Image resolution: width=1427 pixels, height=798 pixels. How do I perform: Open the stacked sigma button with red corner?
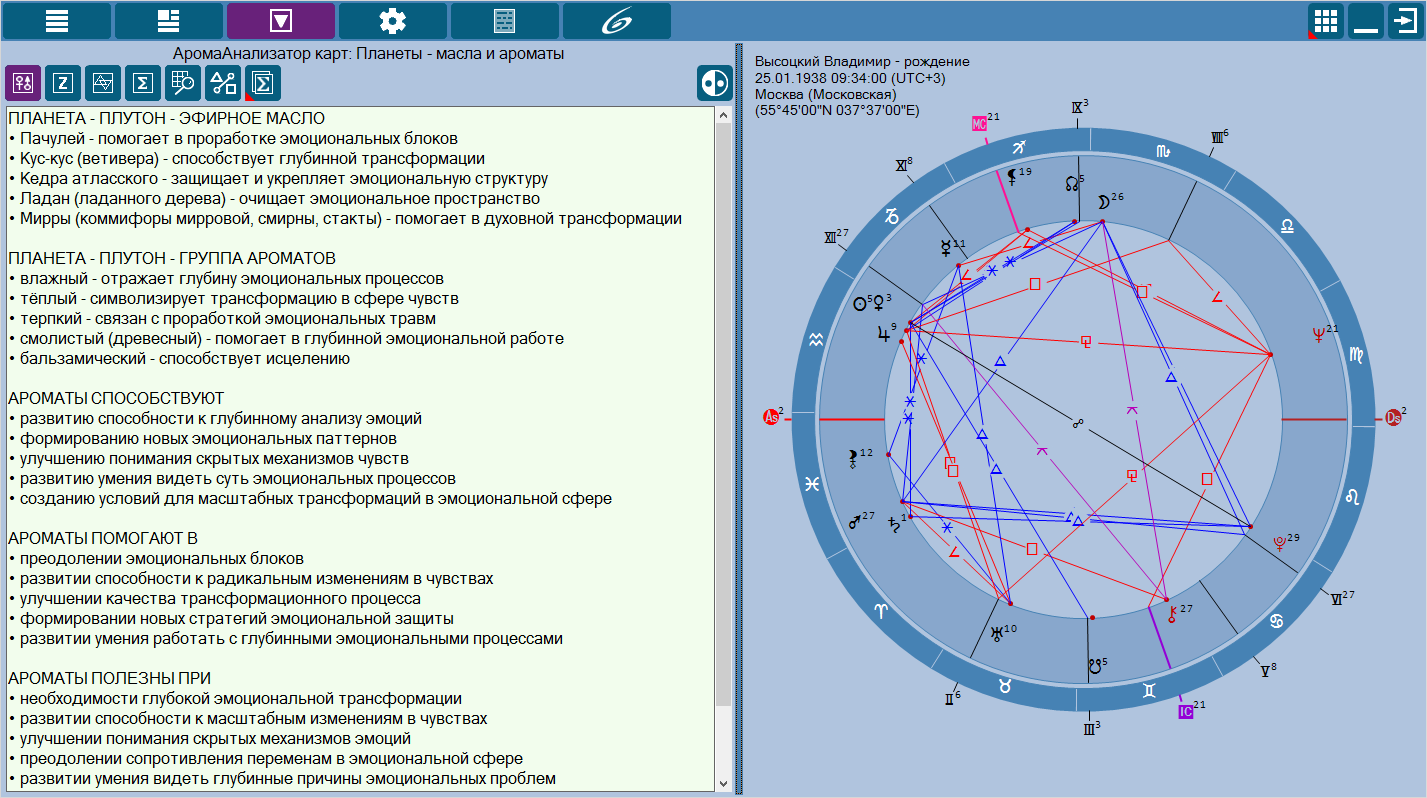[263, 84]
